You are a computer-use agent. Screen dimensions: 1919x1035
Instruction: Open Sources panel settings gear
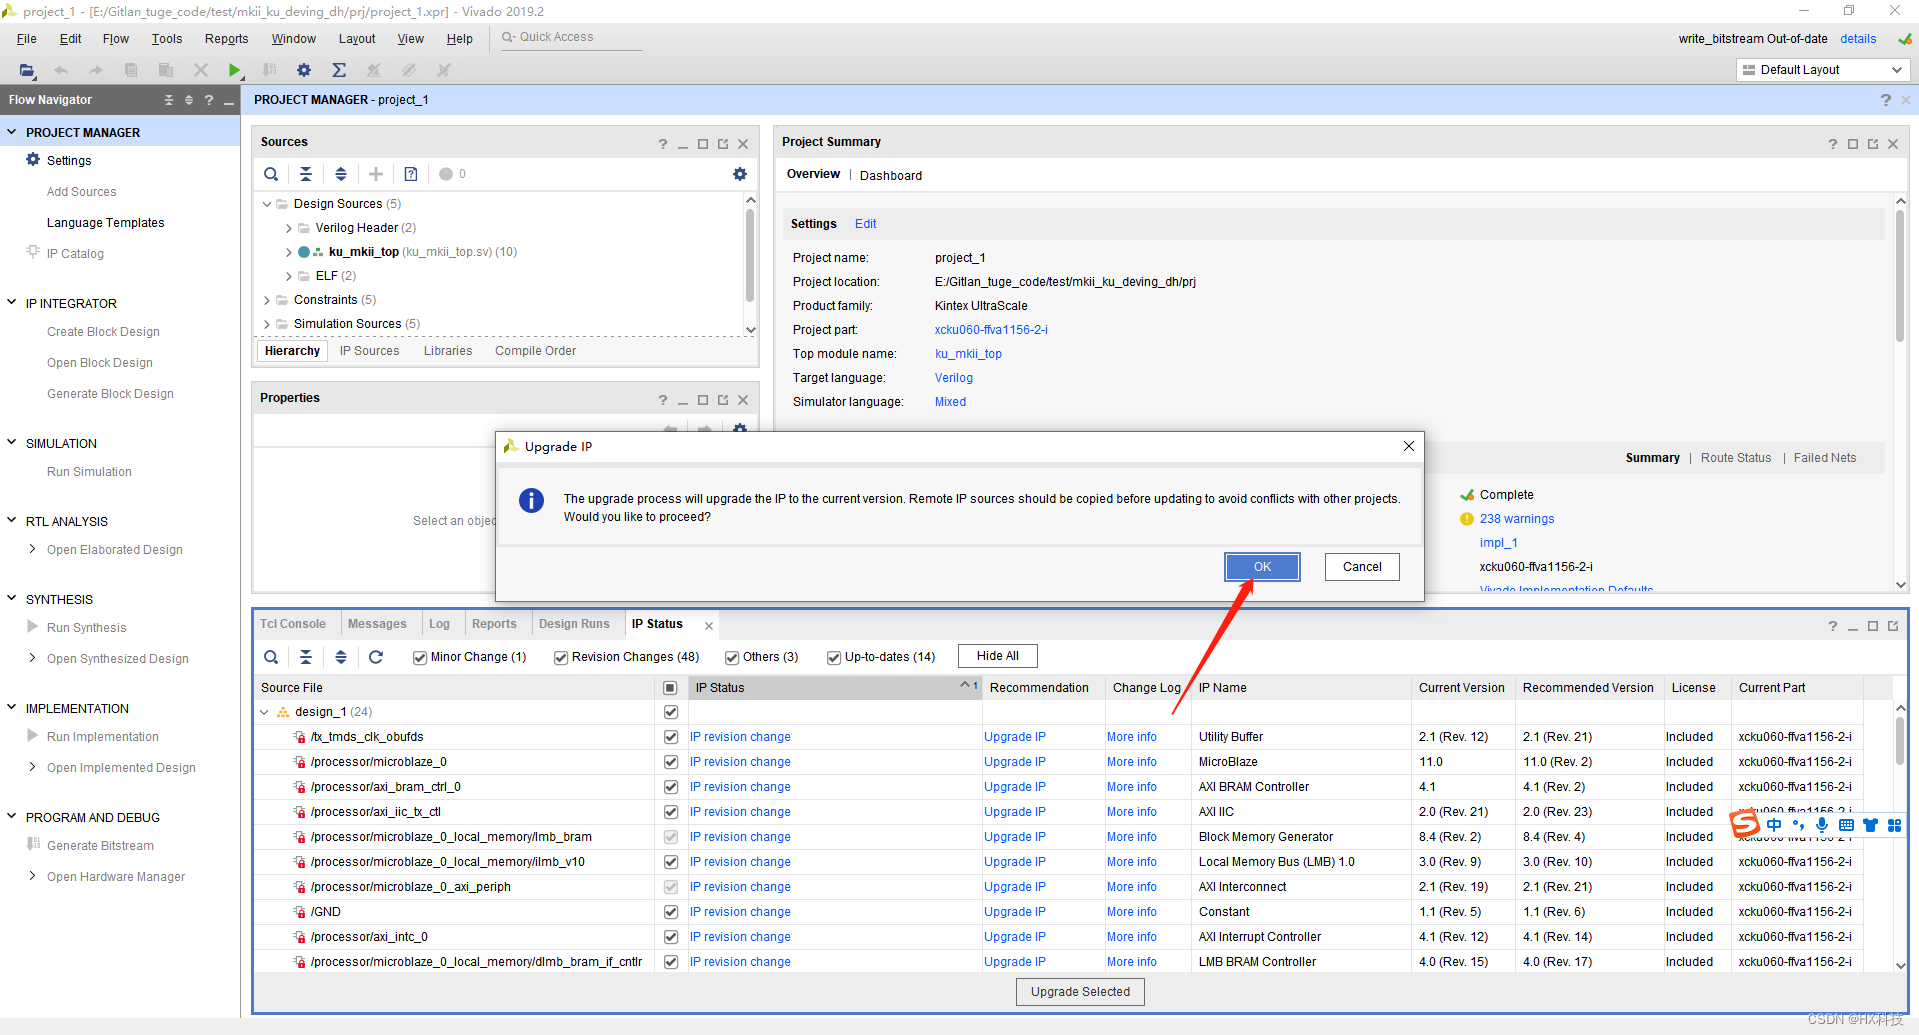click(740, 174)
